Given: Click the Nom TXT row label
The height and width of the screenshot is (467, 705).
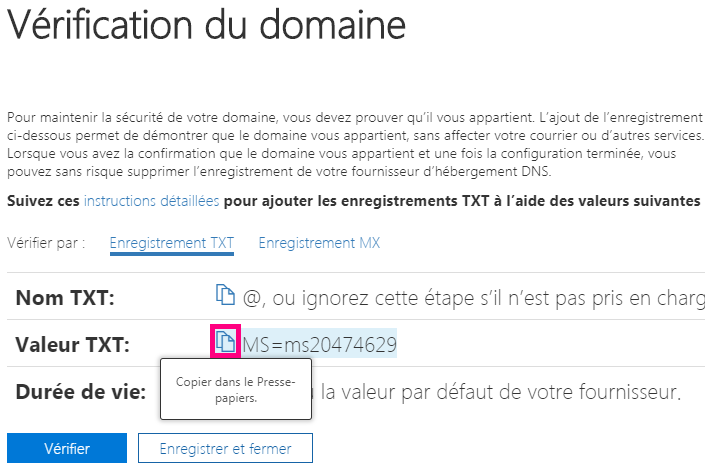Looking at the screenshot, I should coord(66,297).
